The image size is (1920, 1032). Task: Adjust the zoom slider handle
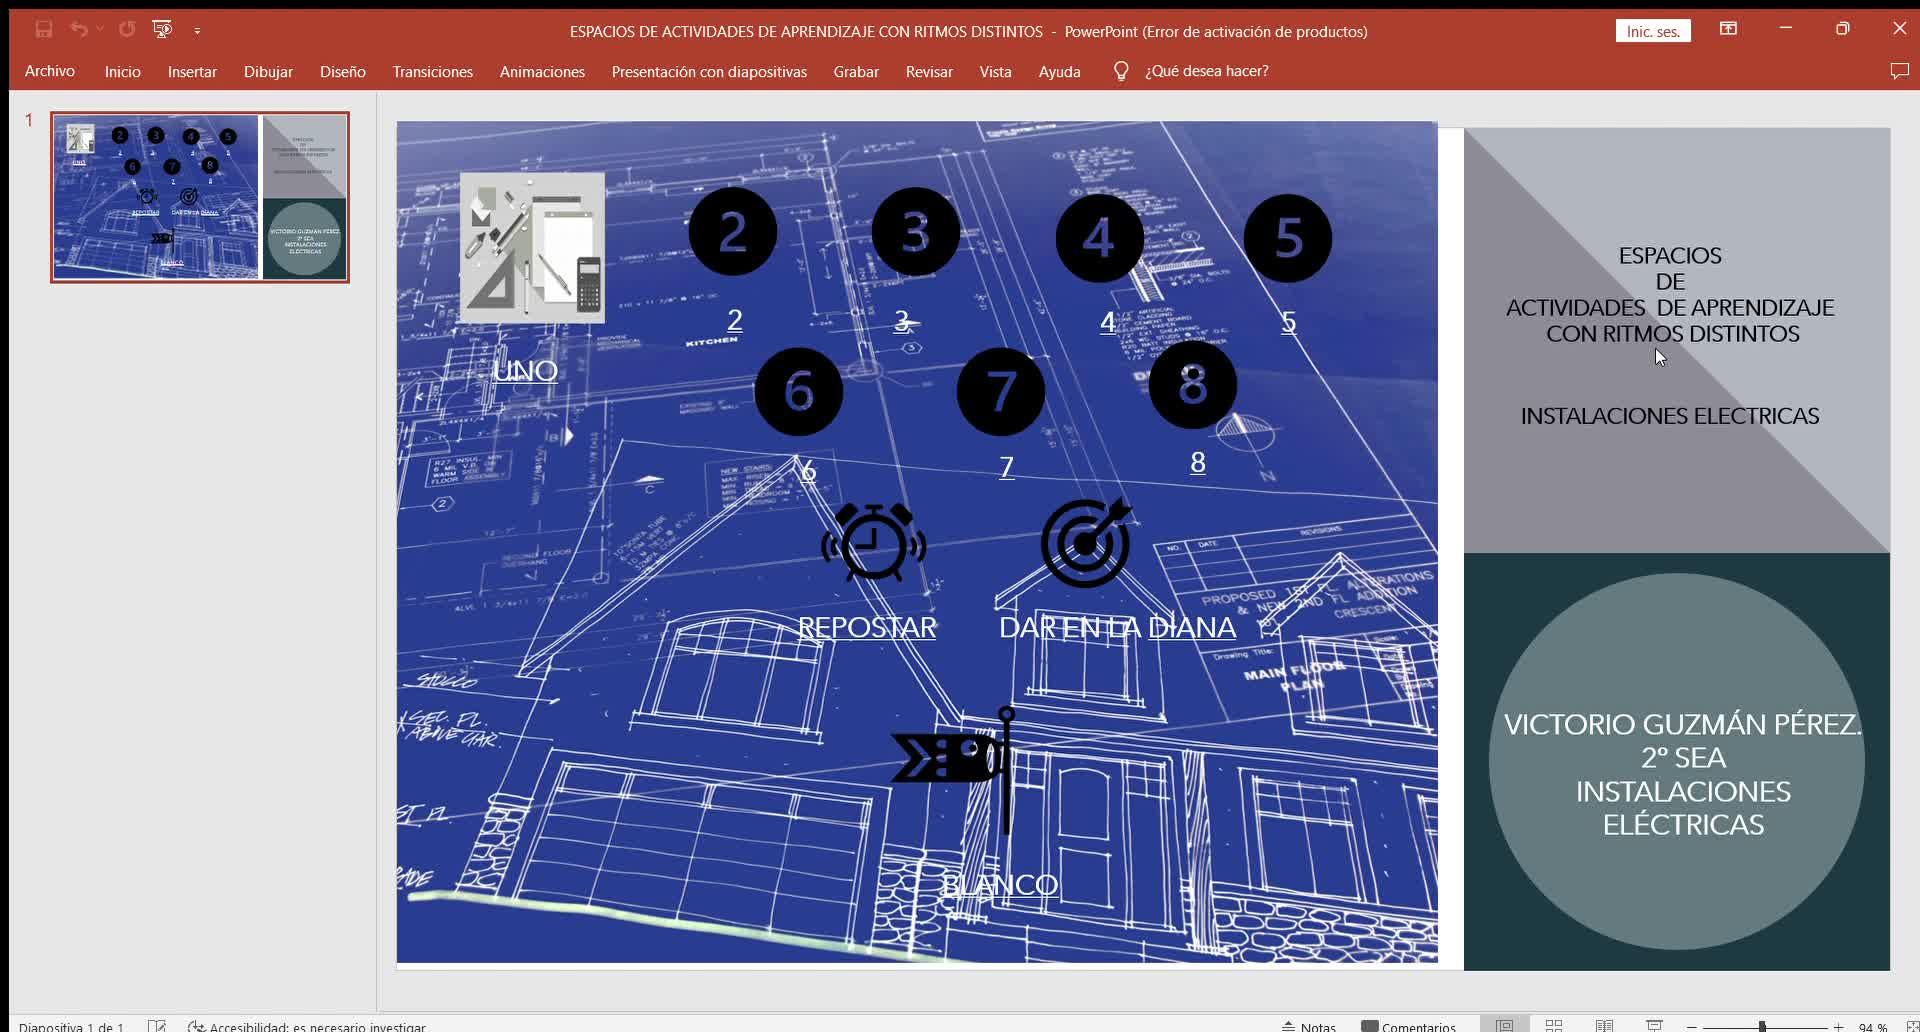tap(1762, 1027)
